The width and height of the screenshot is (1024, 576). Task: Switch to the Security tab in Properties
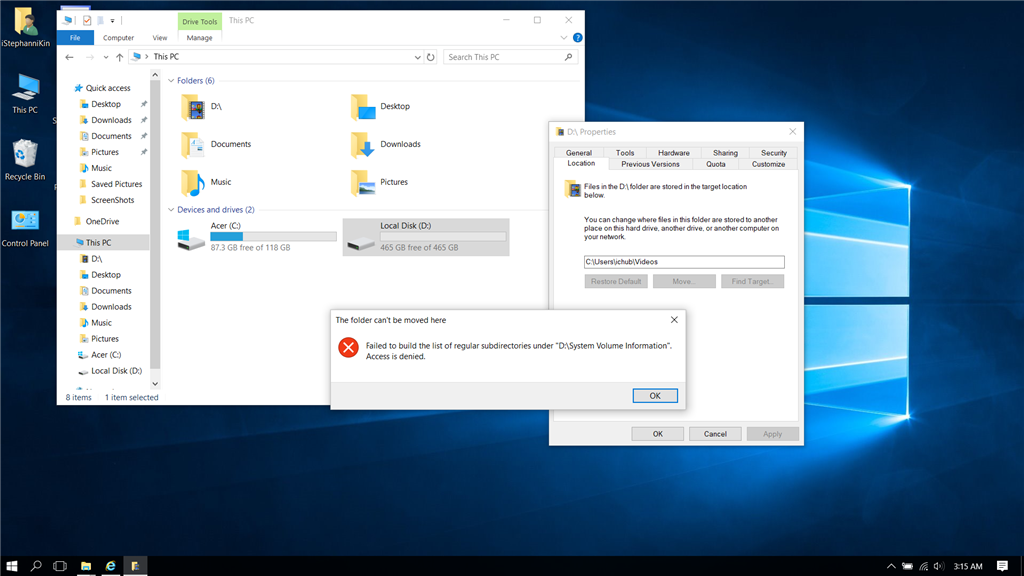[774, 153]
